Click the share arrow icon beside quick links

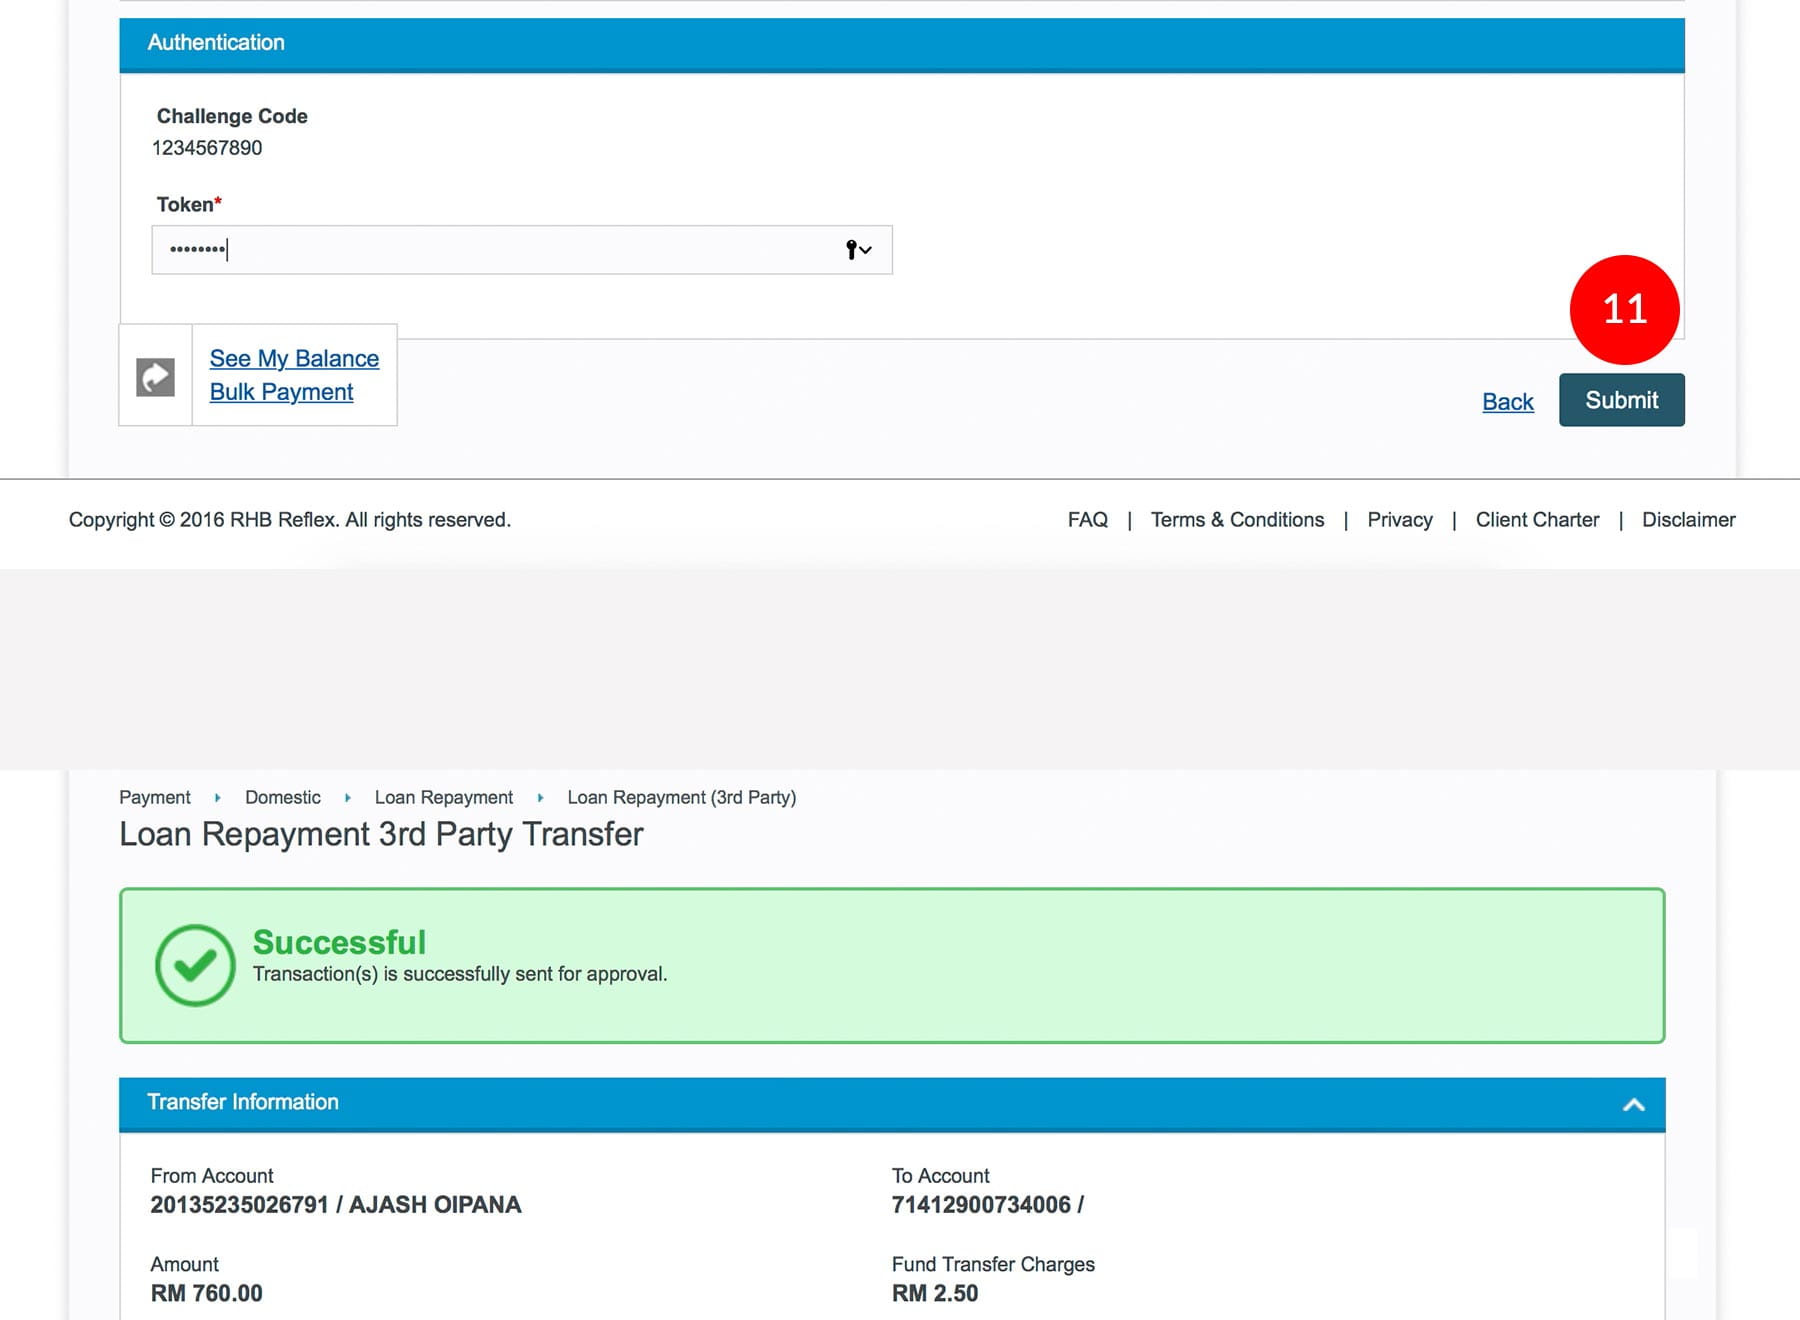tap(155, 377)
